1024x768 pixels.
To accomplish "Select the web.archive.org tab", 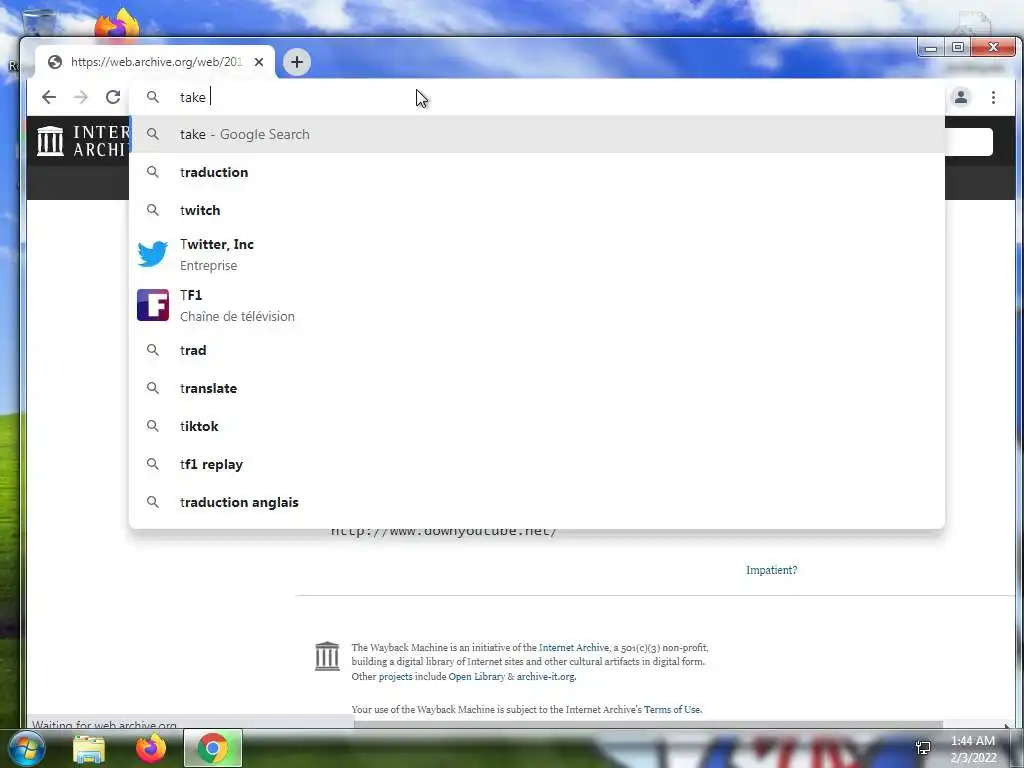I will (x=155, y=62).
